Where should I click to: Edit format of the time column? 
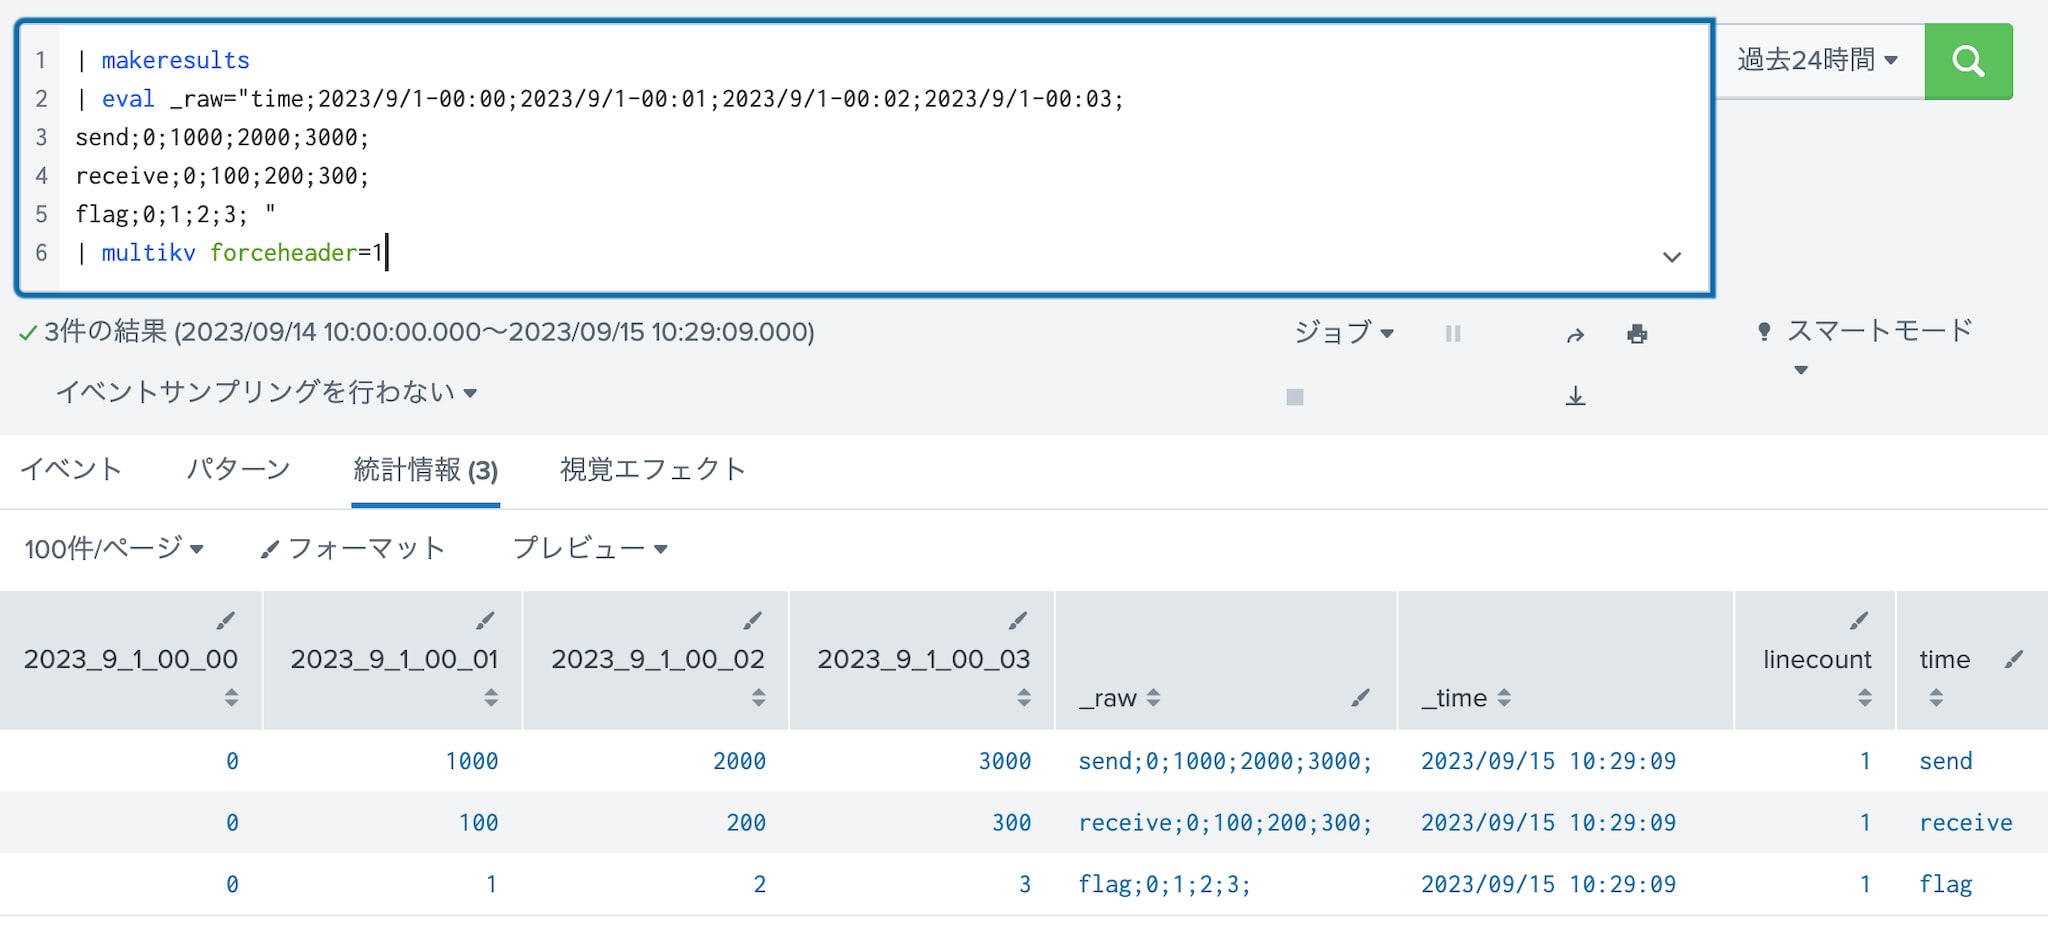click(2014, 659)
